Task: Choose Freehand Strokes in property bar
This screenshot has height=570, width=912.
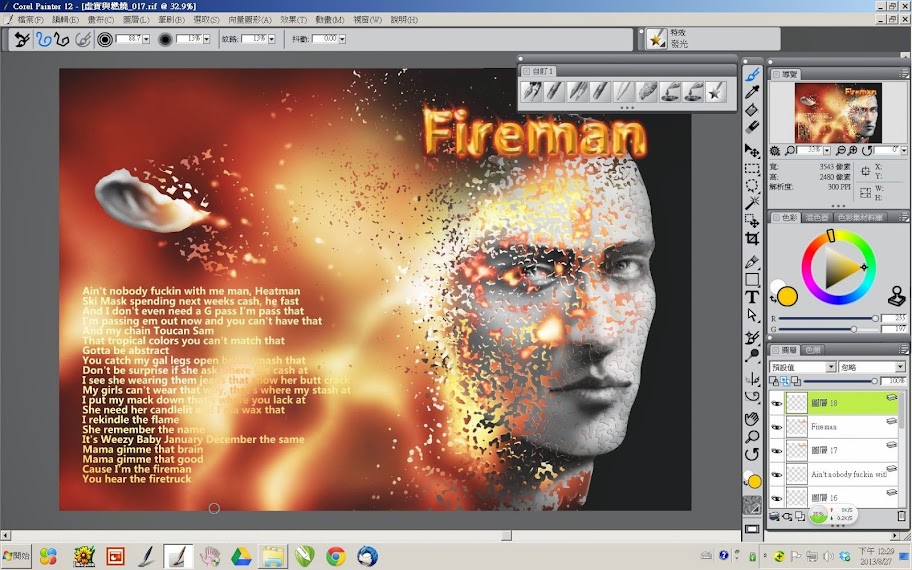Action: 44,40
